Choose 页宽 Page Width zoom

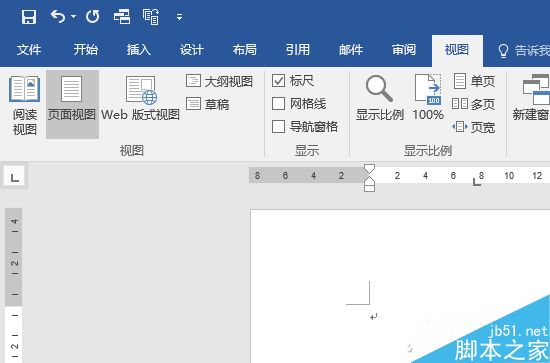474,127
